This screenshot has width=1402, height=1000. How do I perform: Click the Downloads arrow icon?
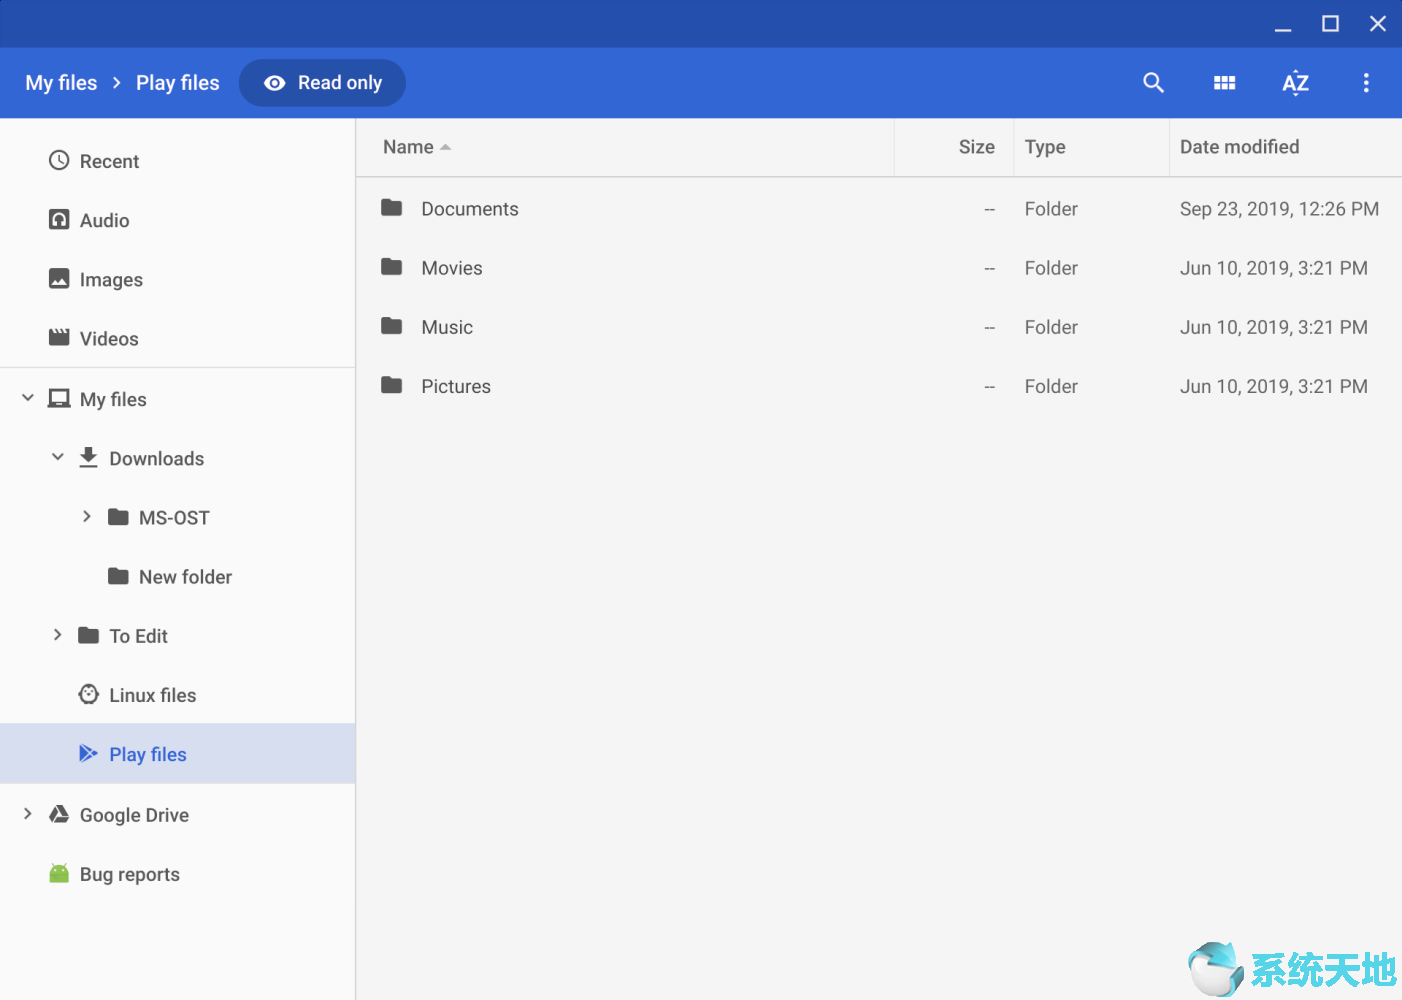[x=88, y=457]
